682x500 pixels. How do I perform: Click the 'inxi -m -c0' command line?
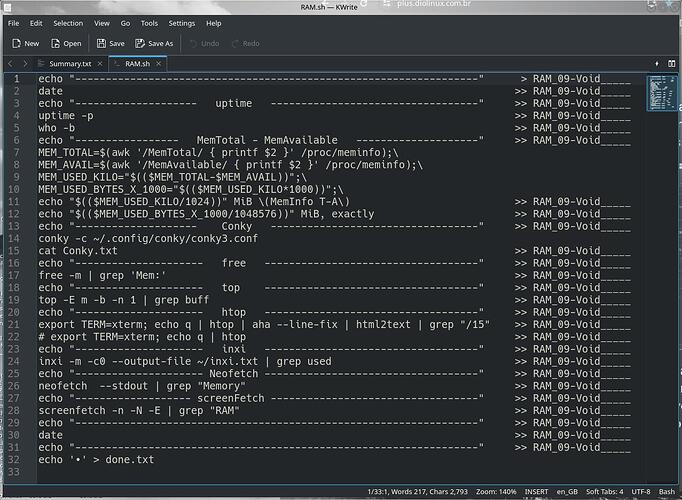185,361
